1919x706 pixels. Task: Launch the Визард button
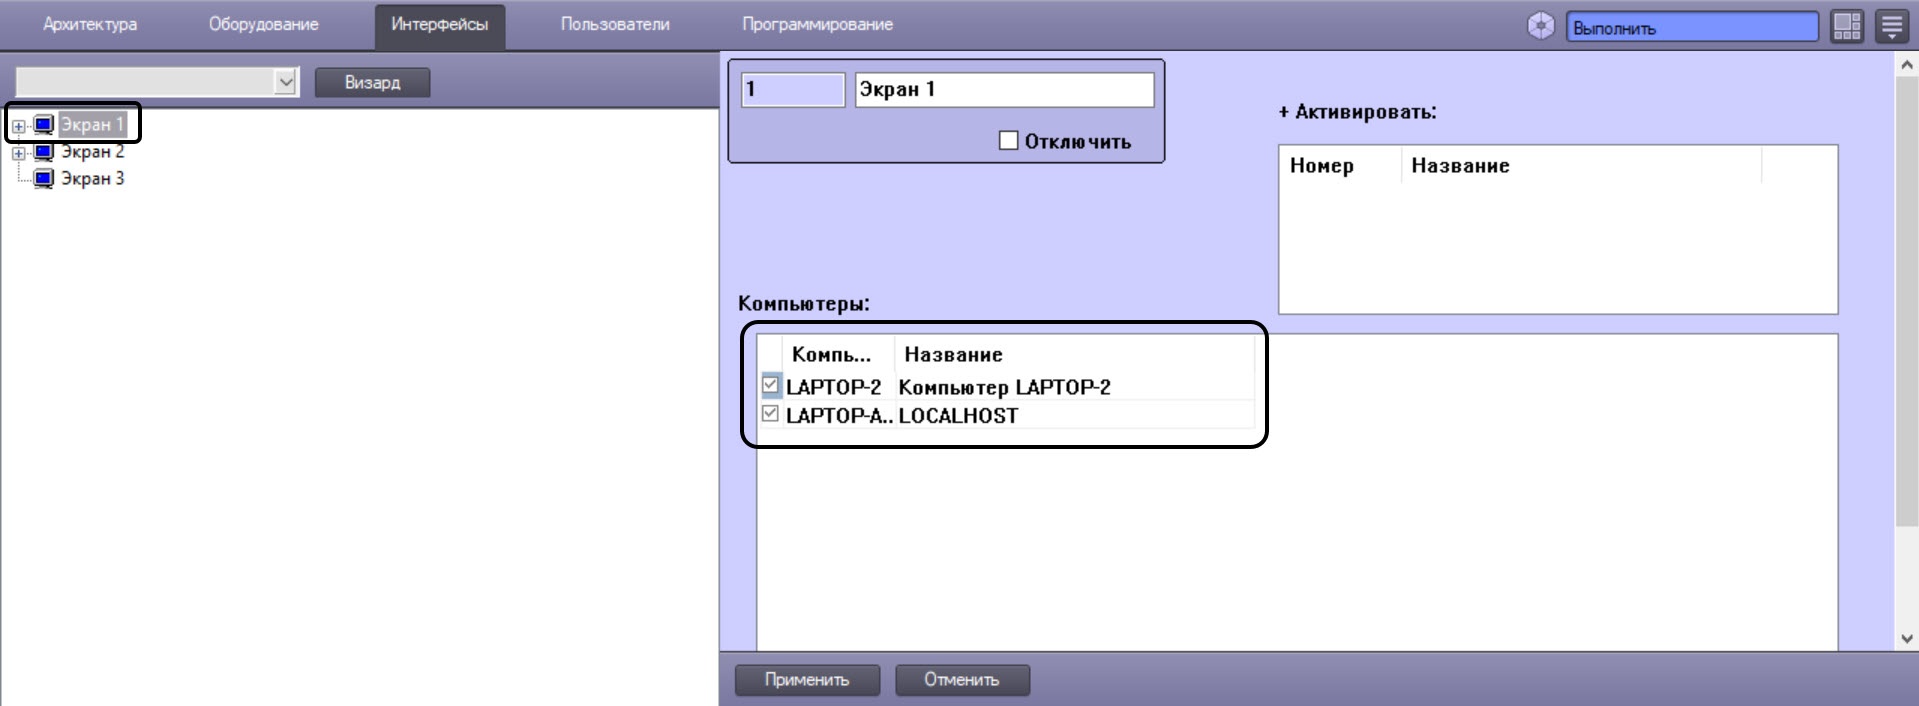point(372,83)
